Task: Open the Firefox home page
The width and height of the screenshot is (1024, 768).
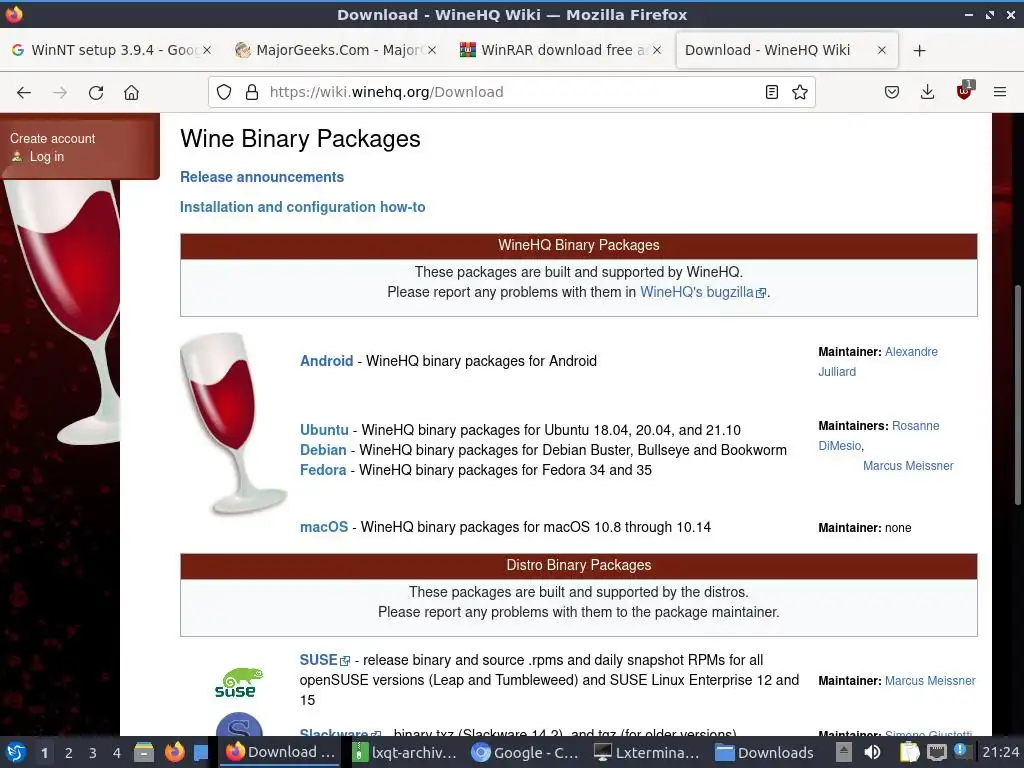Action: (x=131, y=92)
